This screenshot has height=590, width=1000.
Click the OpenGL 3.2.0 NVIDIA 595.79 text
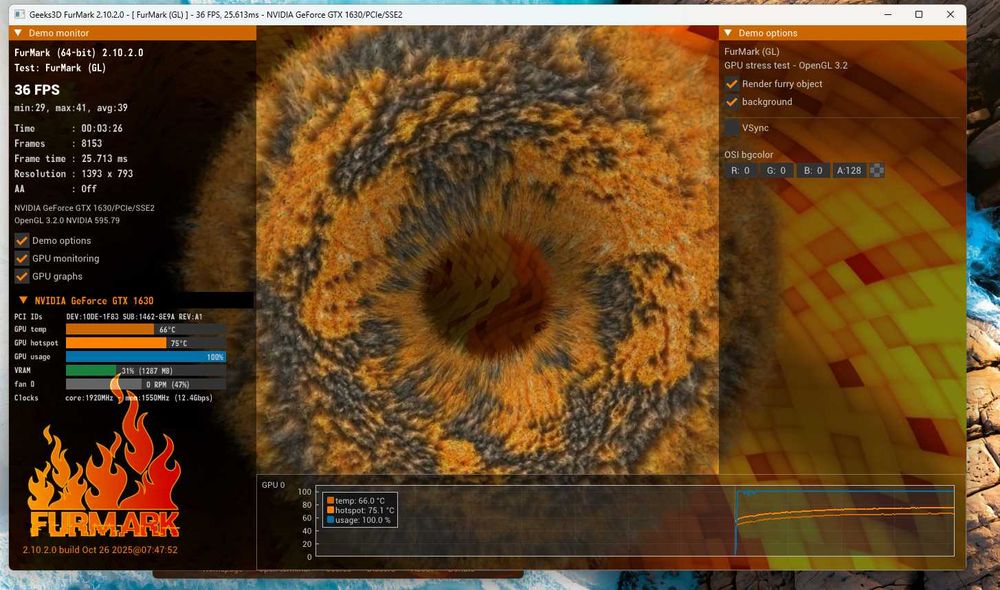point(67,220)
